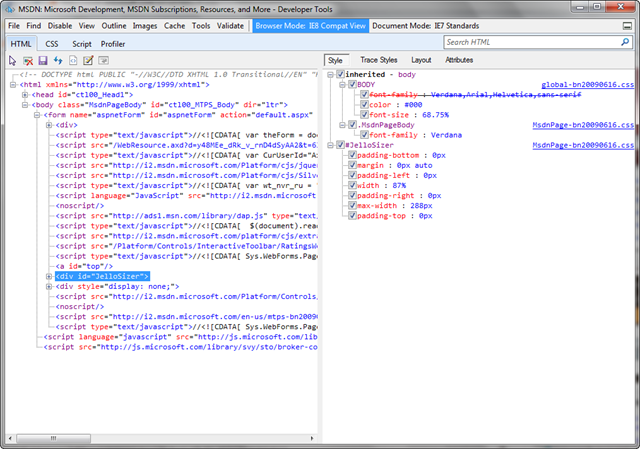Screen dimensions: 640x449
Task: Click the element source style page icon
Action: point(73,61)
